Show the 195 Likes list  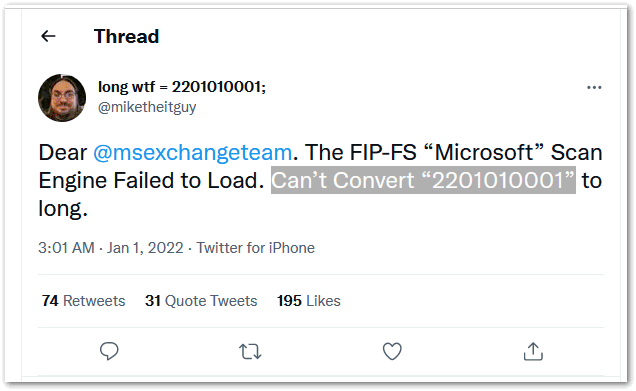click(x=309, y=301)
